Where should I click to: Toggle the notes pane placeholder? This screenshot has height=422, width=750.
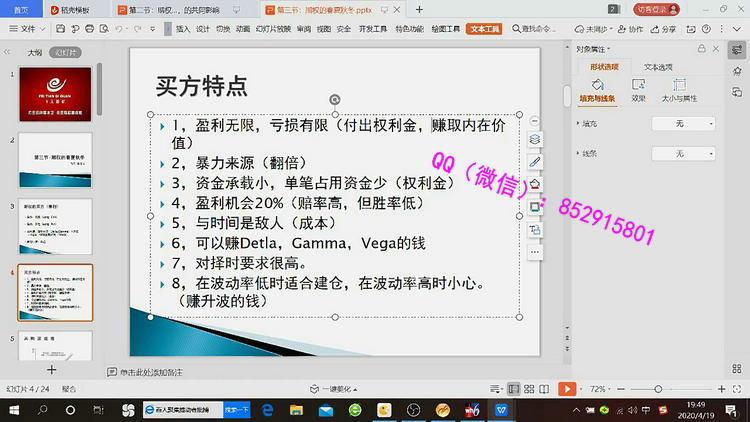(150, 372)
